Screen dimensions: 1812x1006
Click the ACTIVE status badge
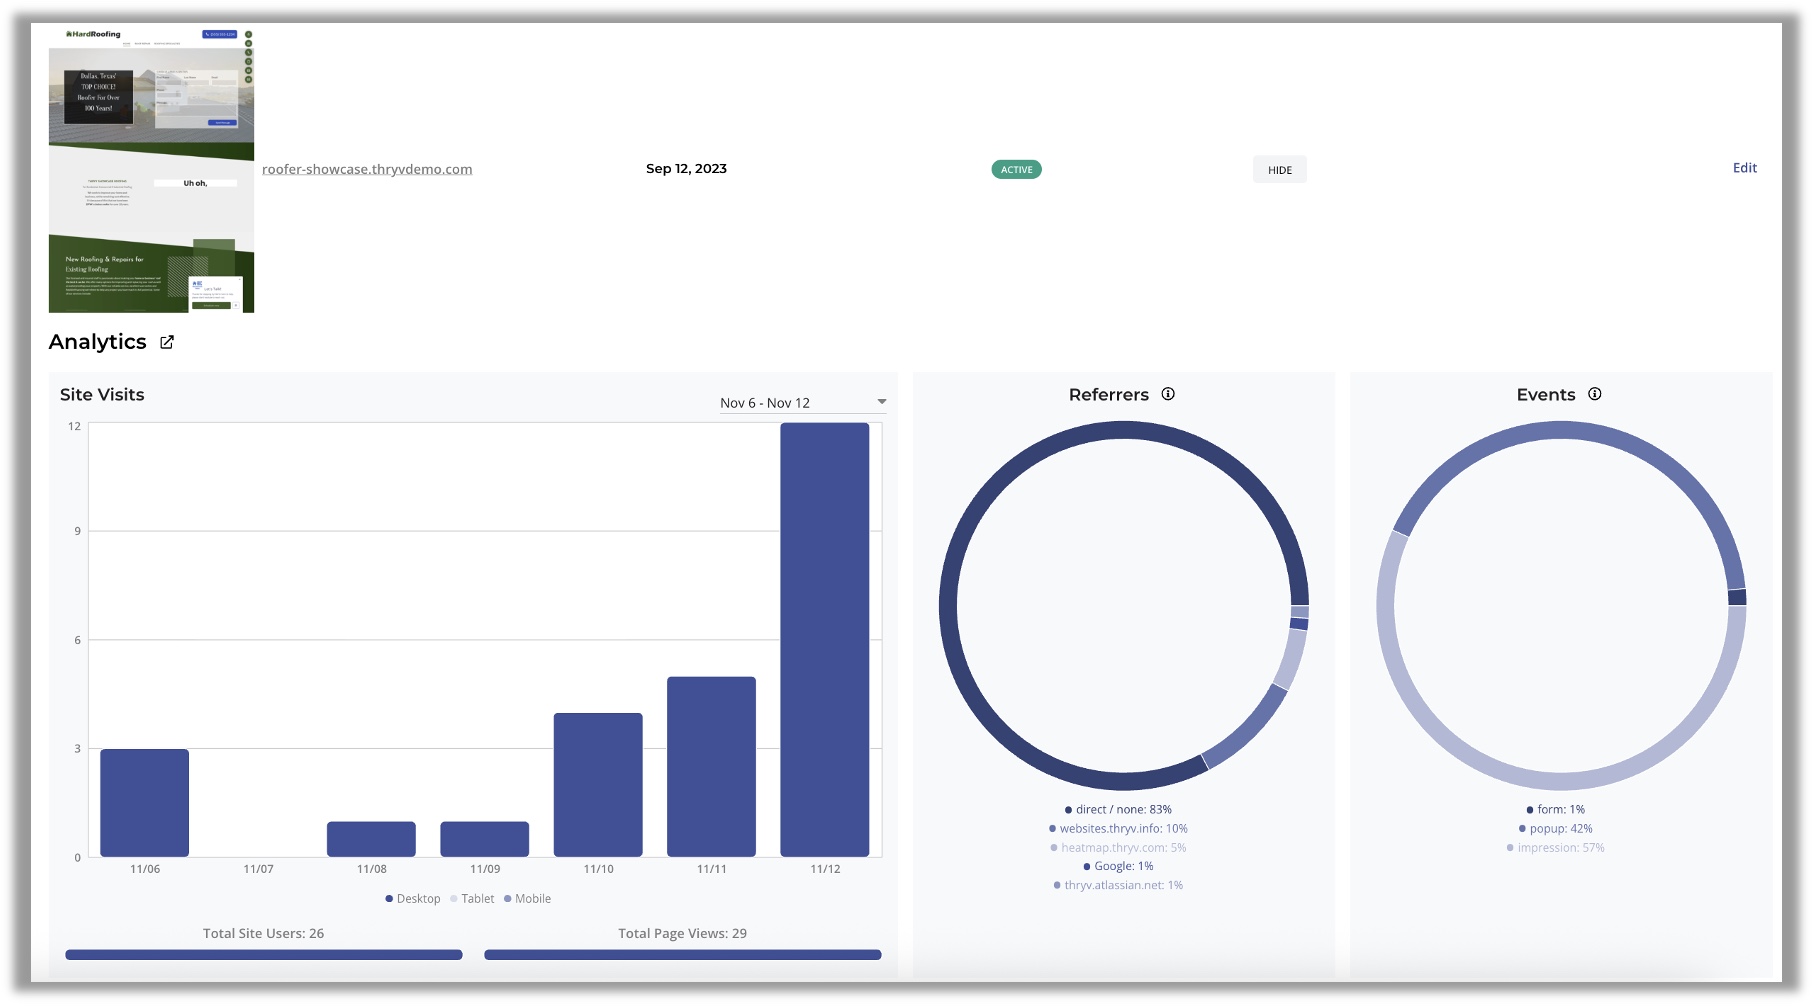coord(1016,170)
